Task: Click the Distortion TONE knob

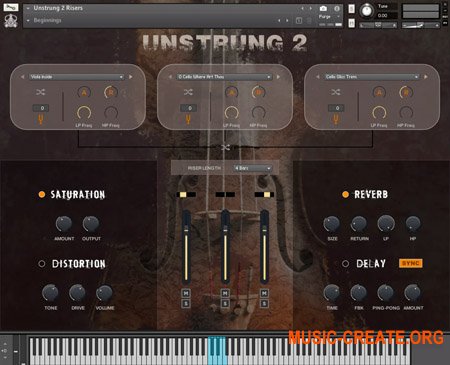Action: (50, 293)
